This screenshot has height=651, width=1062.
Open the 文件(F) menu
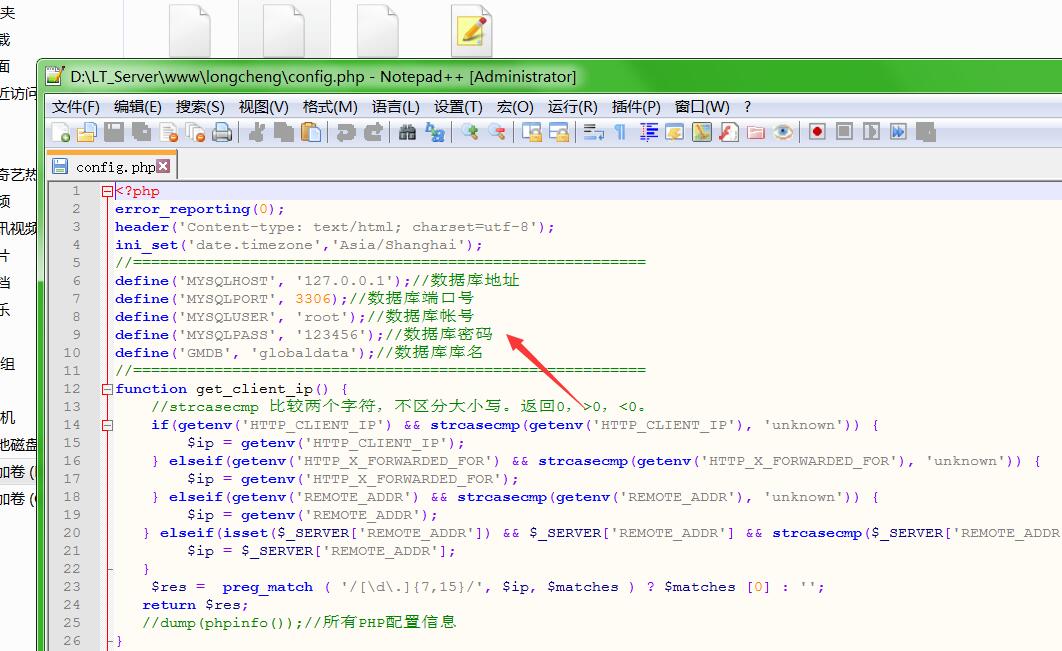(x=76, y=106)
